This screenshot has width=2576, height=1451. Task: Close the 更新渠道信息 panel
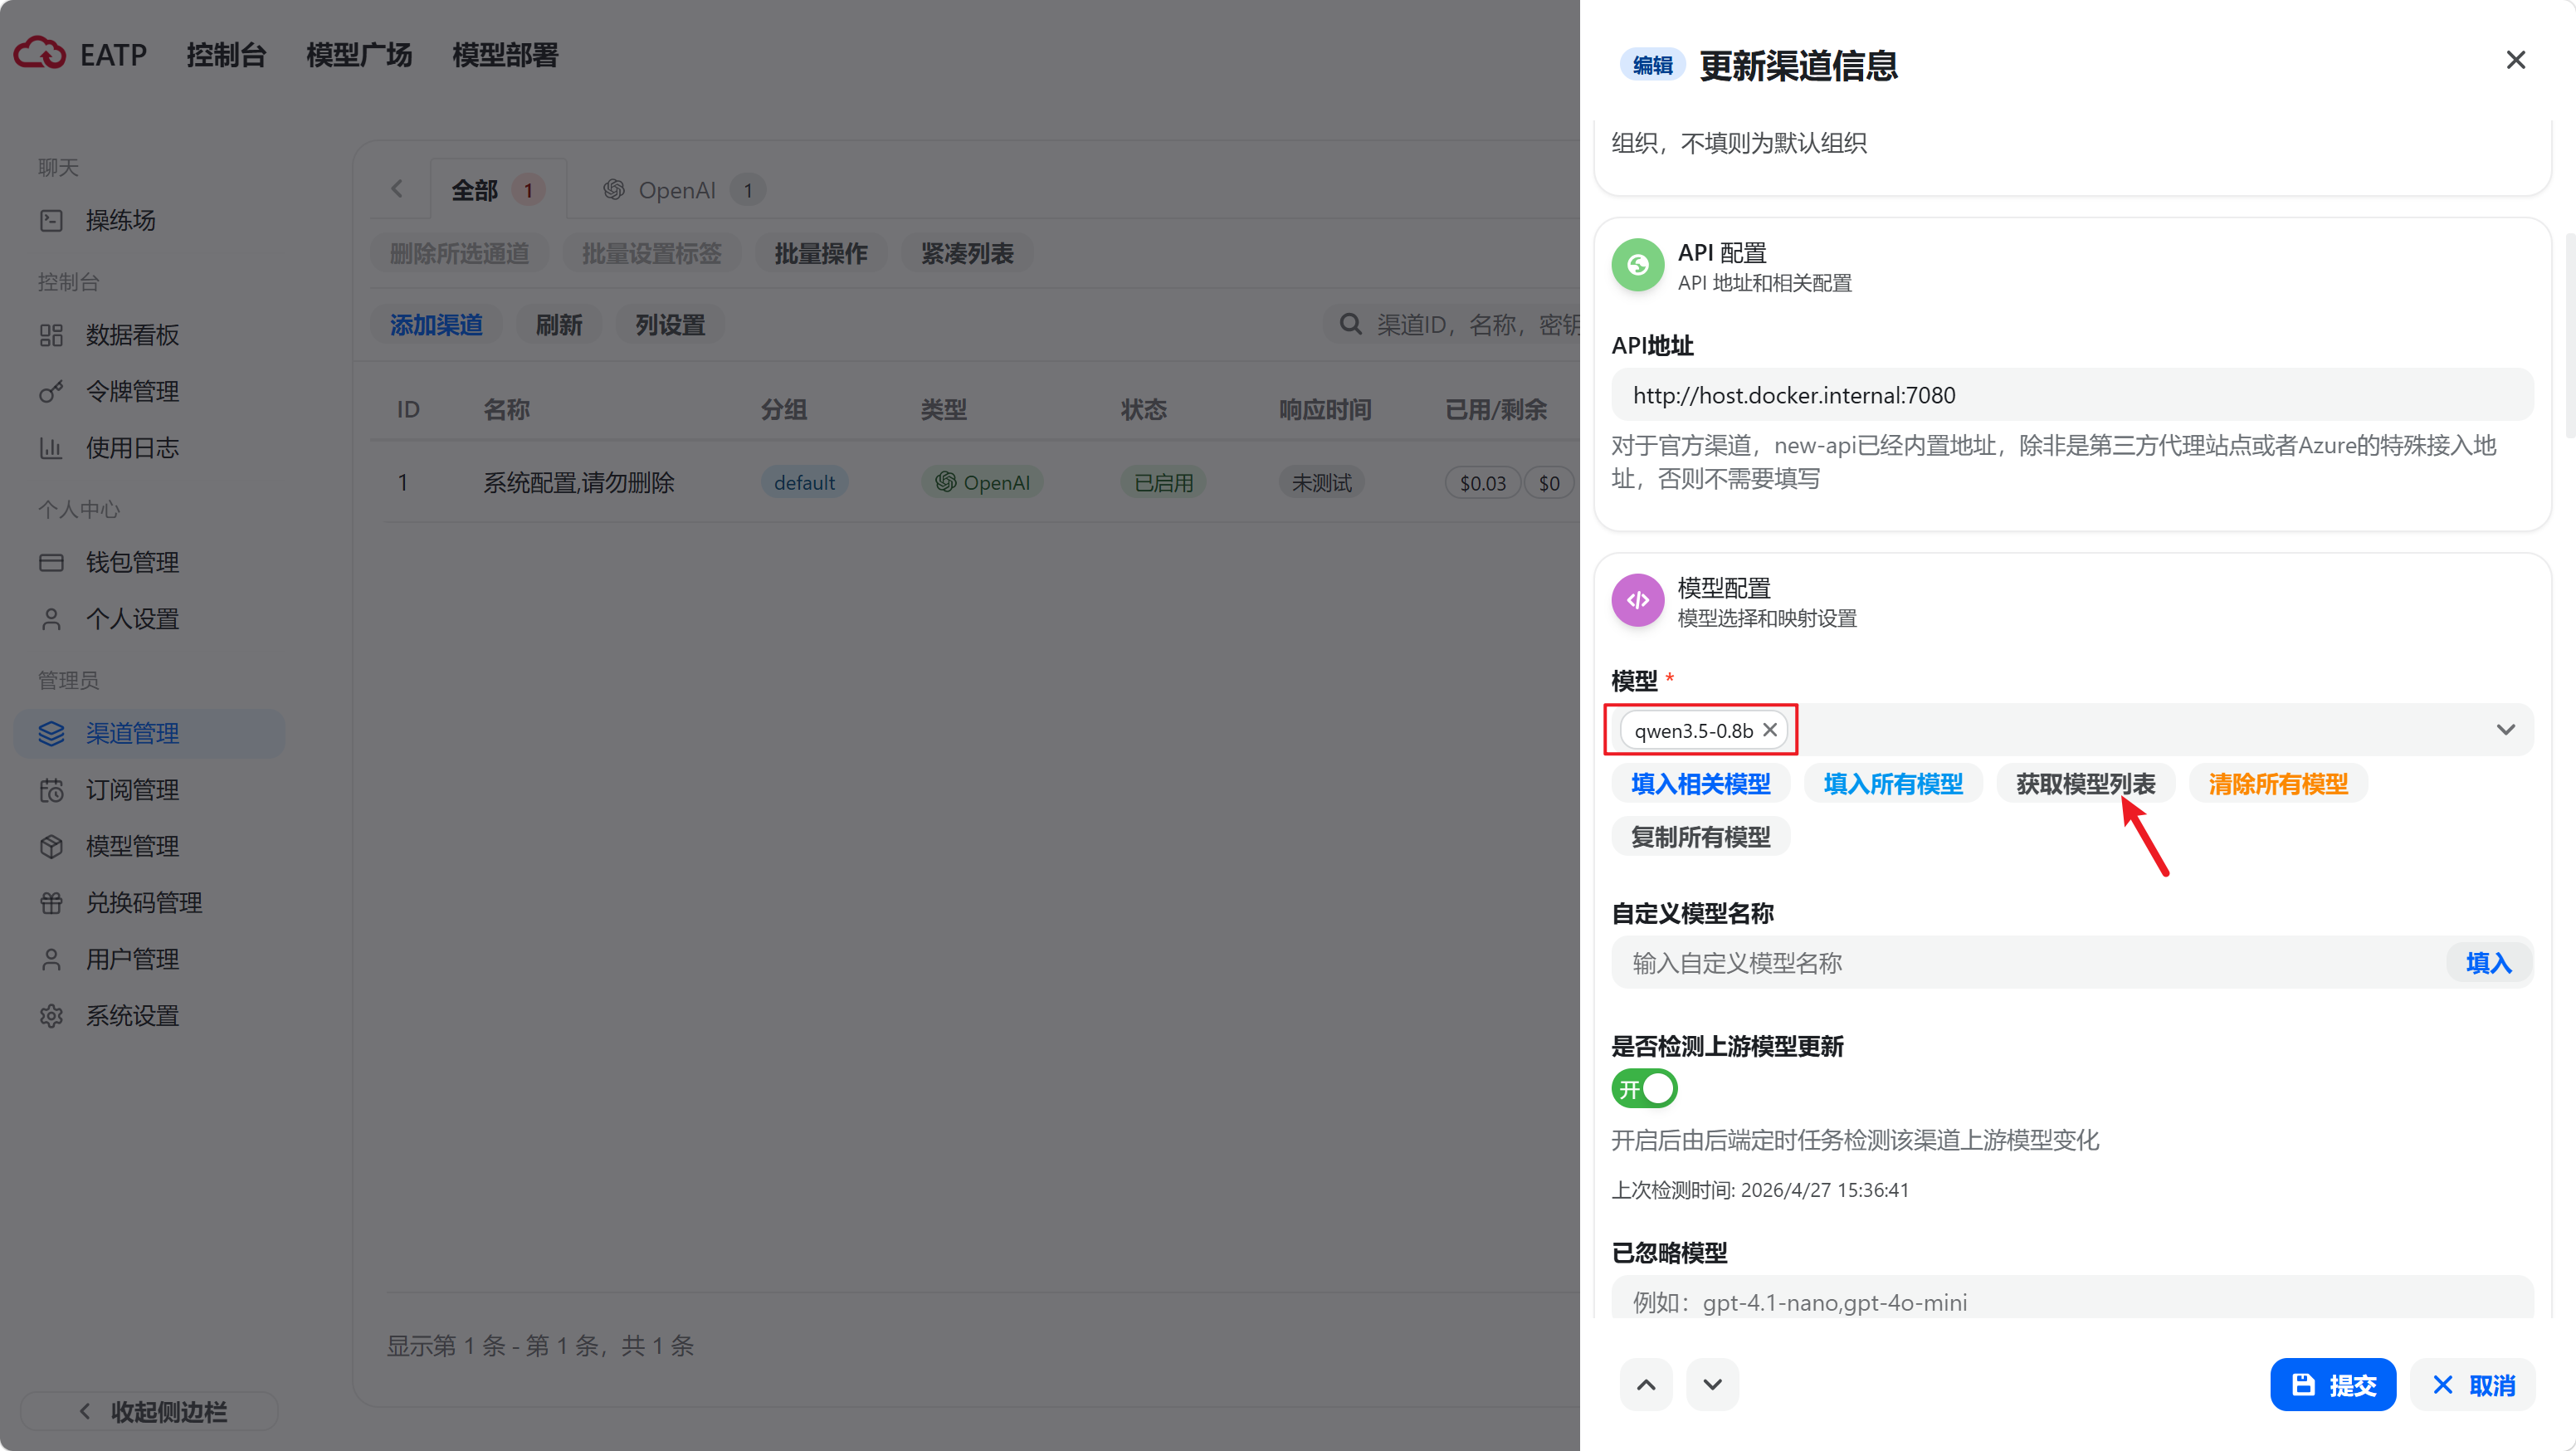click(x=2516, y=60)
